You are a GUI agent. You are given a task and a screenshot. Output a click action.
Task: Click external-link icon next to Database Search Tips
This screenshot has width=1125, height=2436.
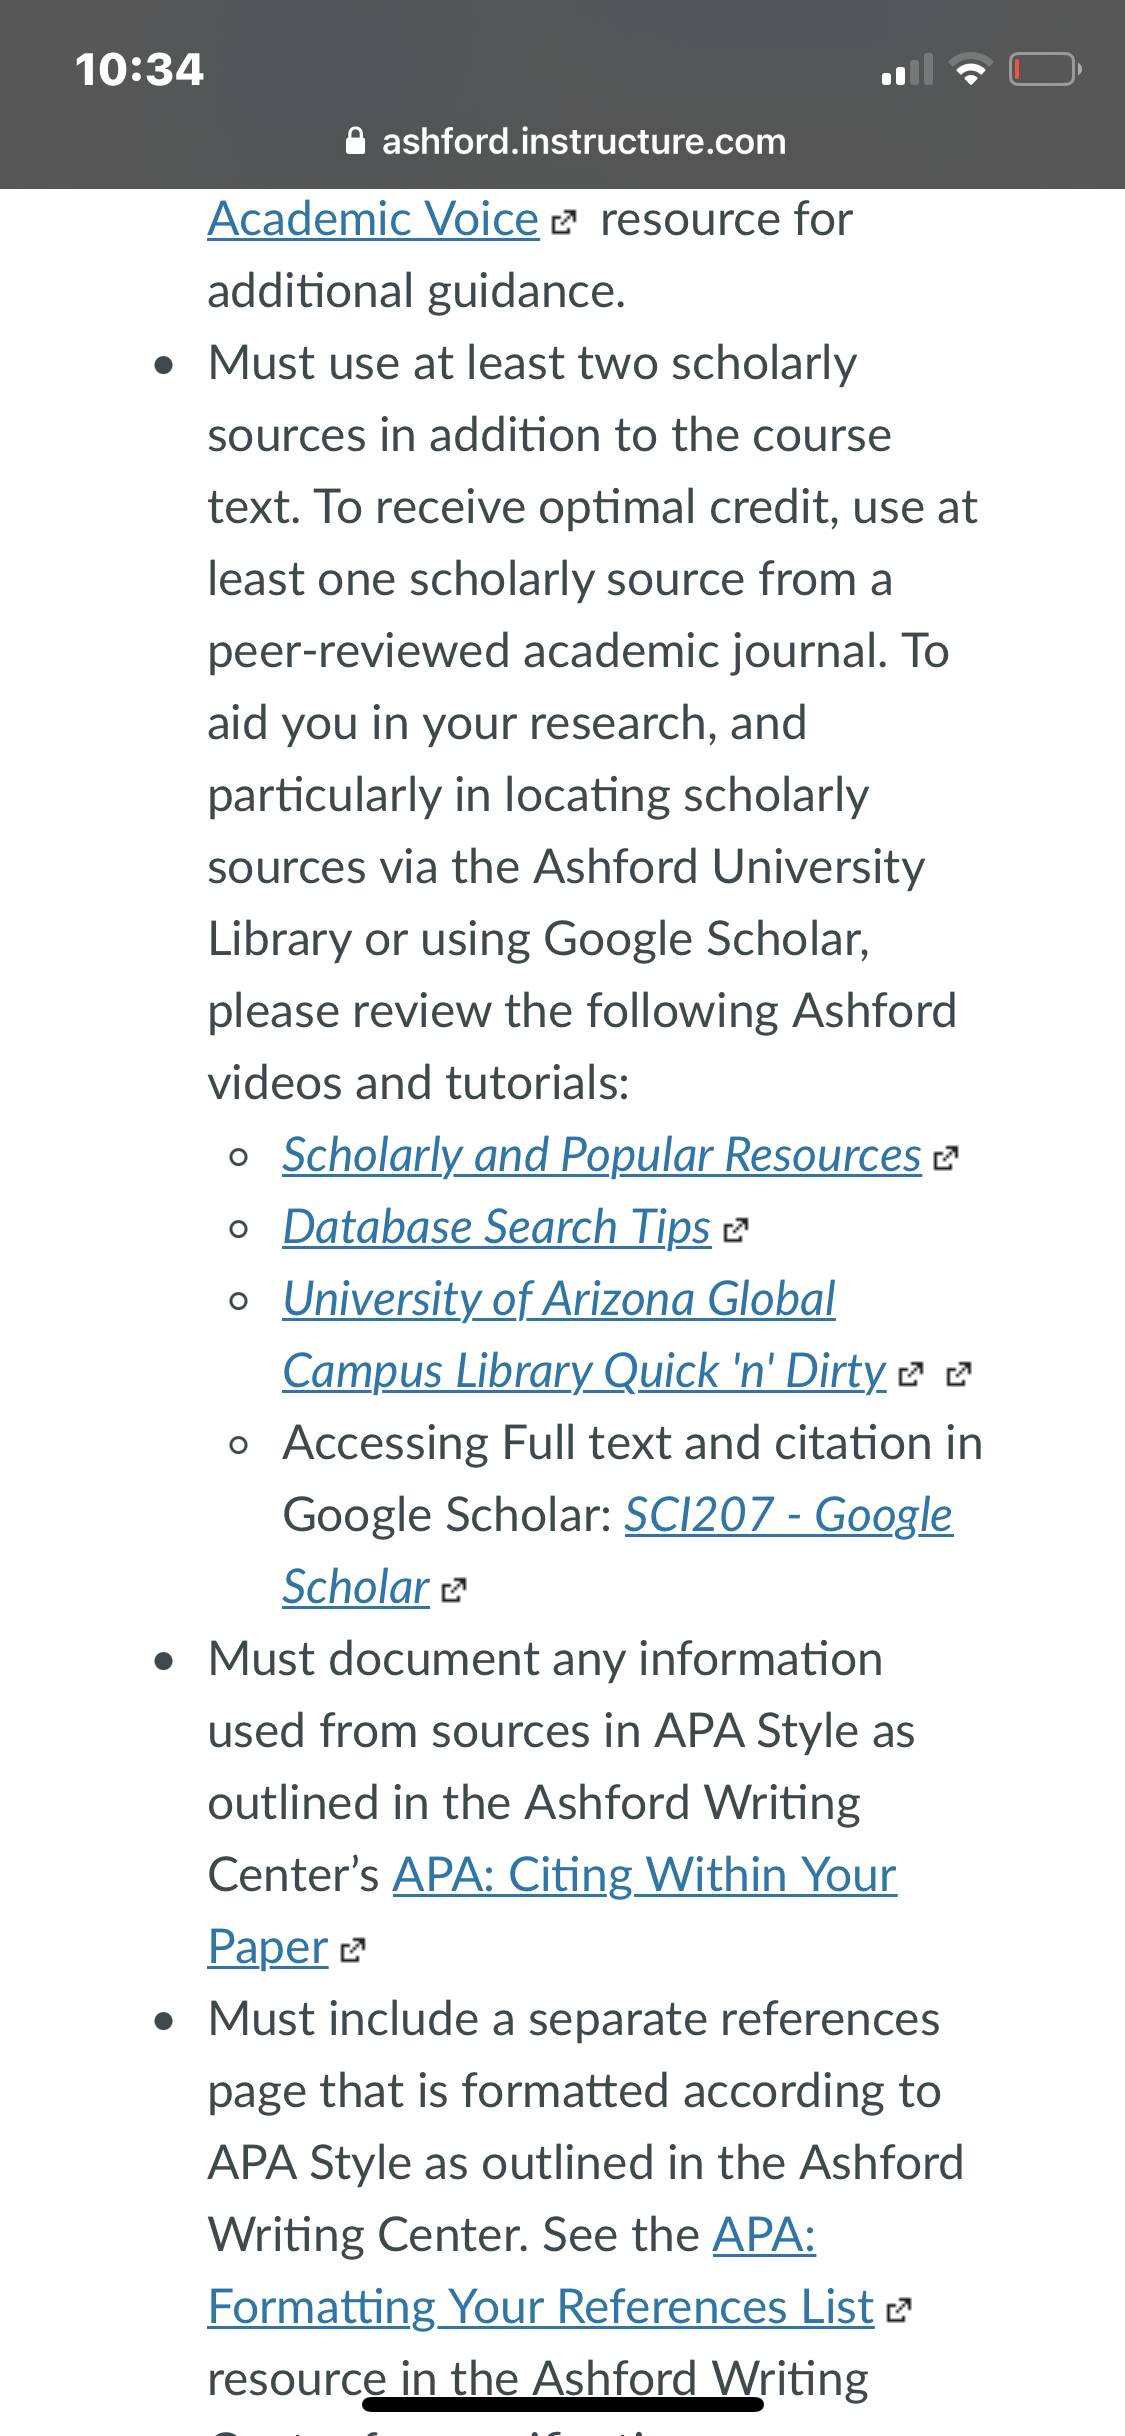pos(735,1230)
